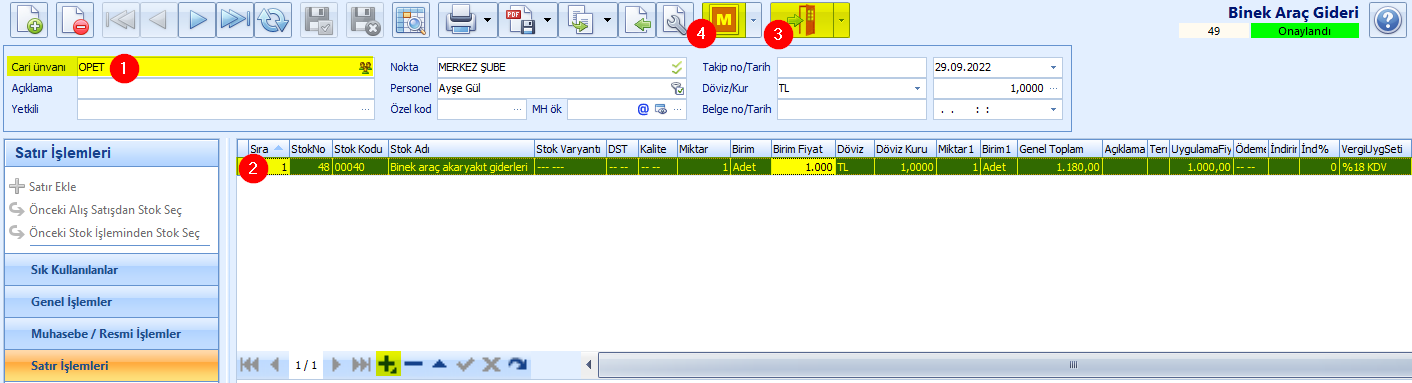This screenshot has height=383, width=1412.
Task: Click the grid navigator redo refresh arrow
Action: pyautogui.click(x=516, y=365)
